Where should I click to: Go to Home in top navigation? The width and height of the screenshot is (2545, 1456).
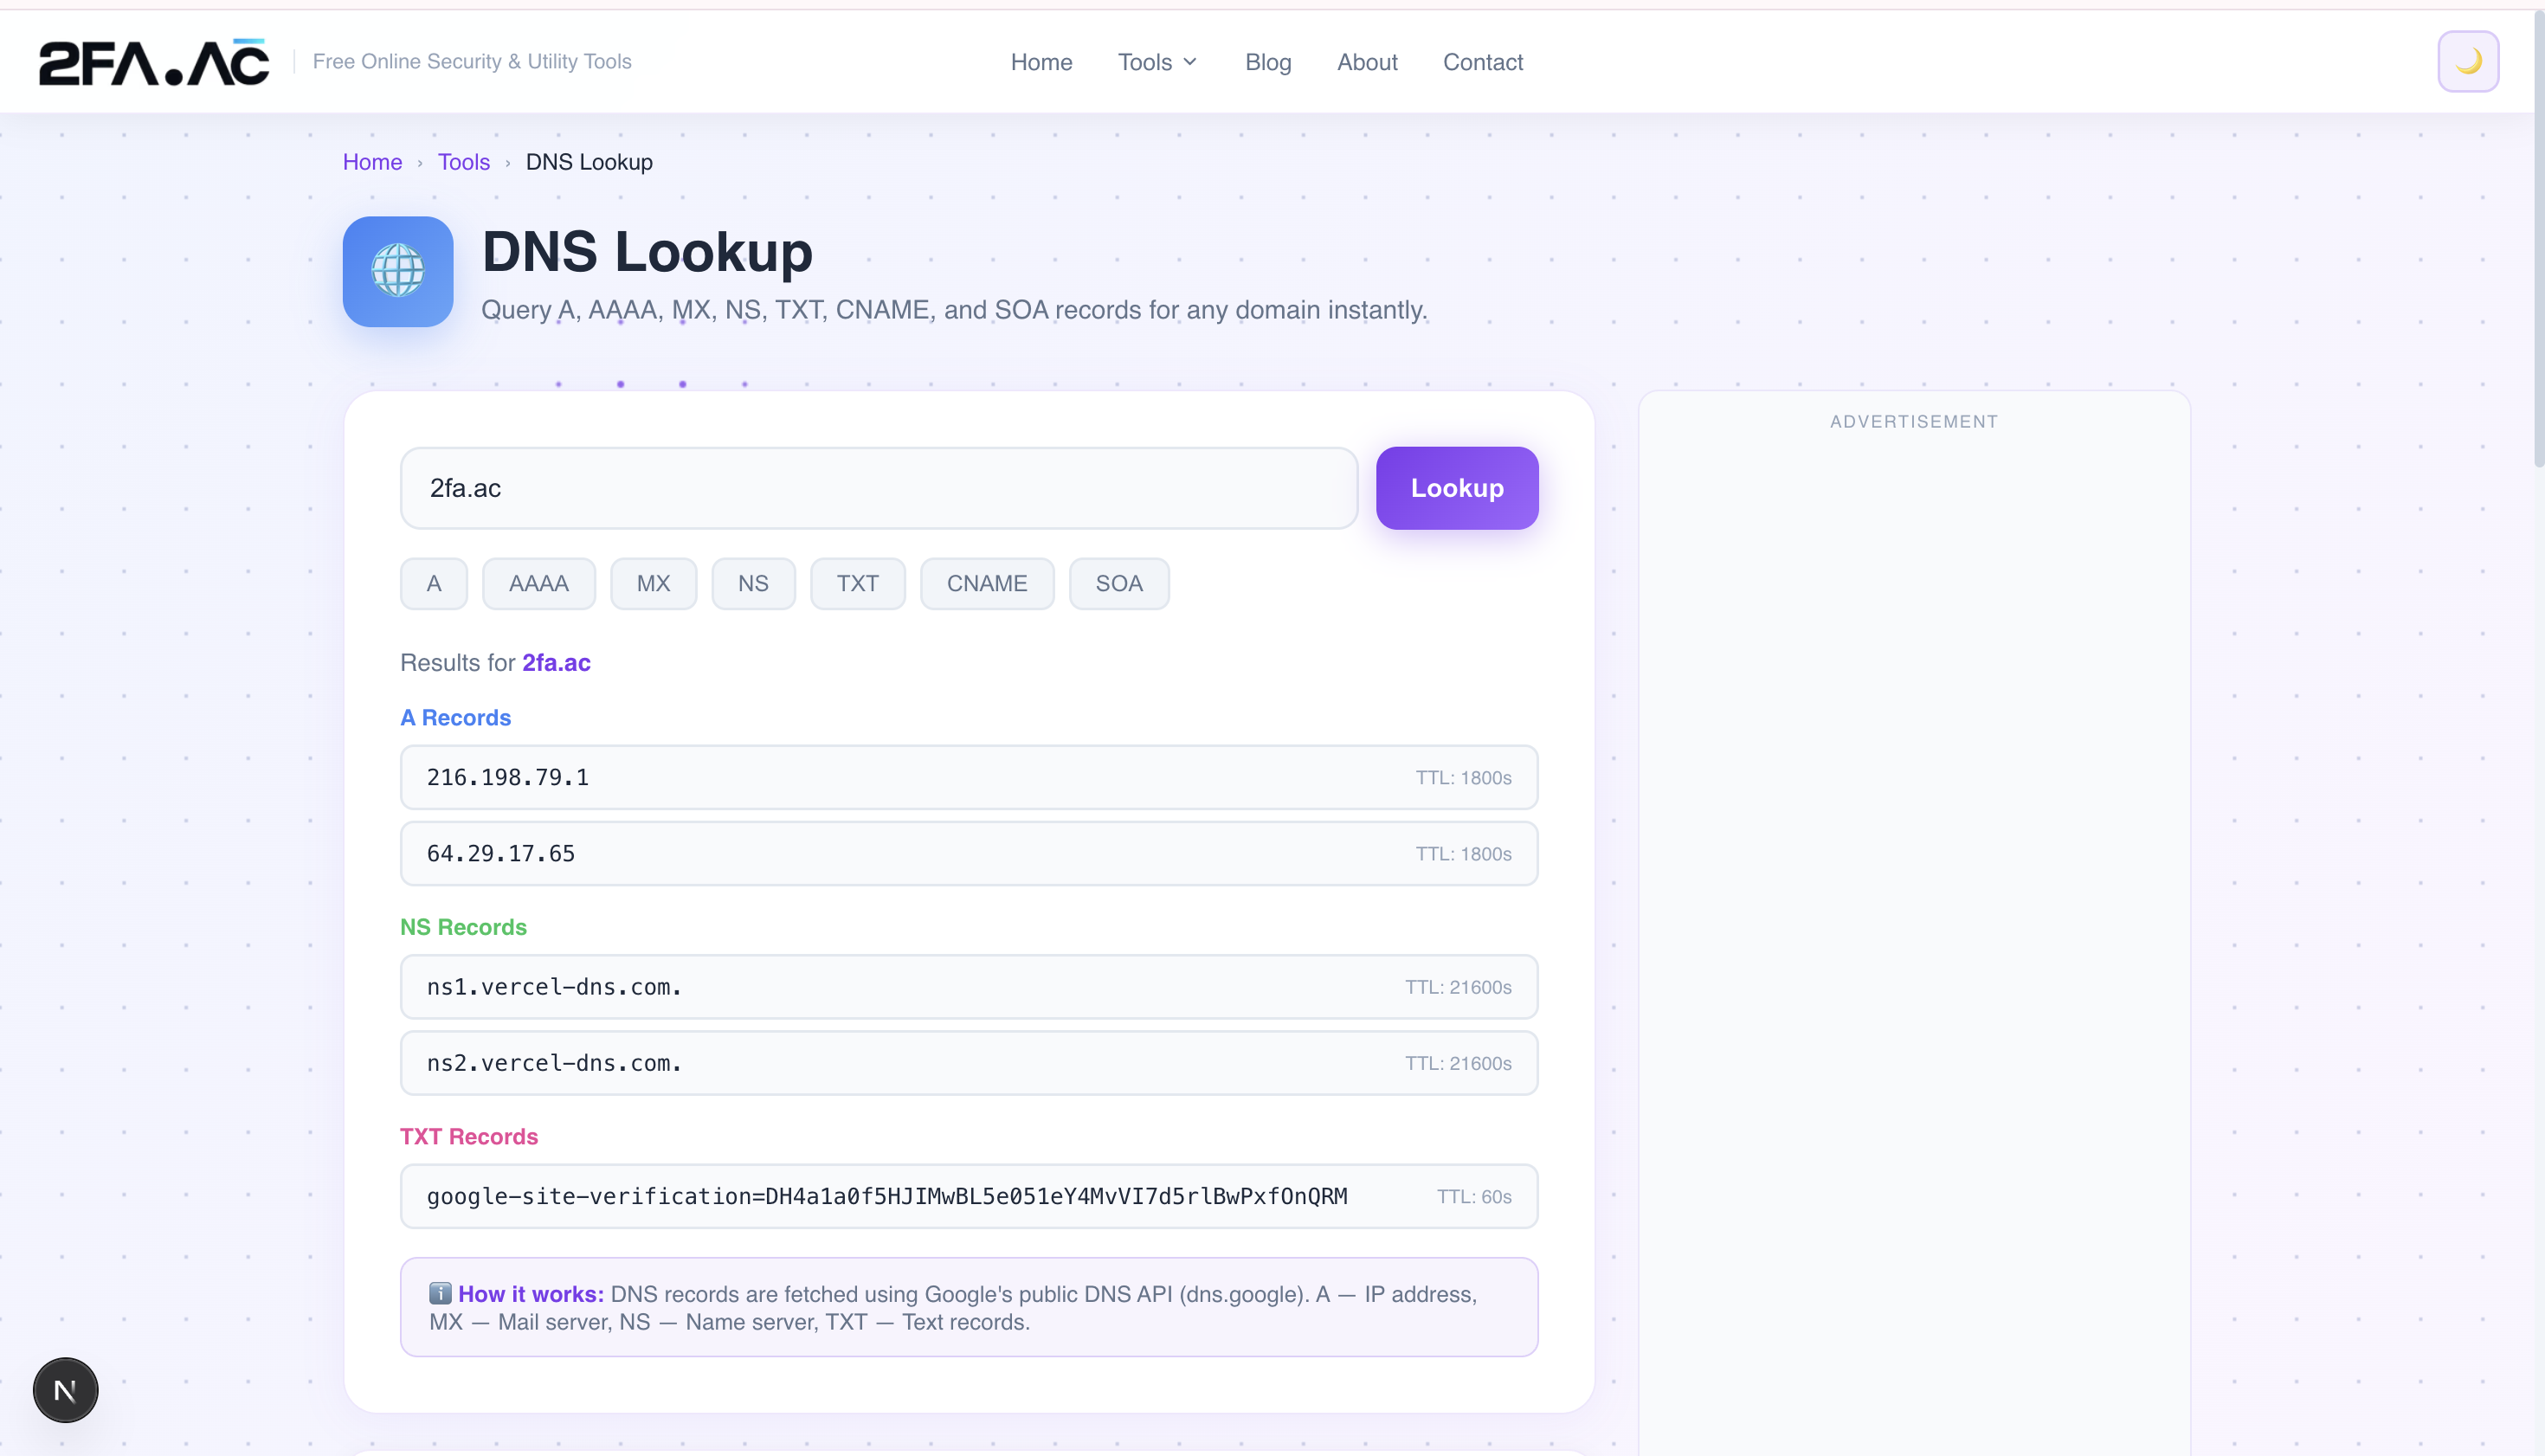1041,62
